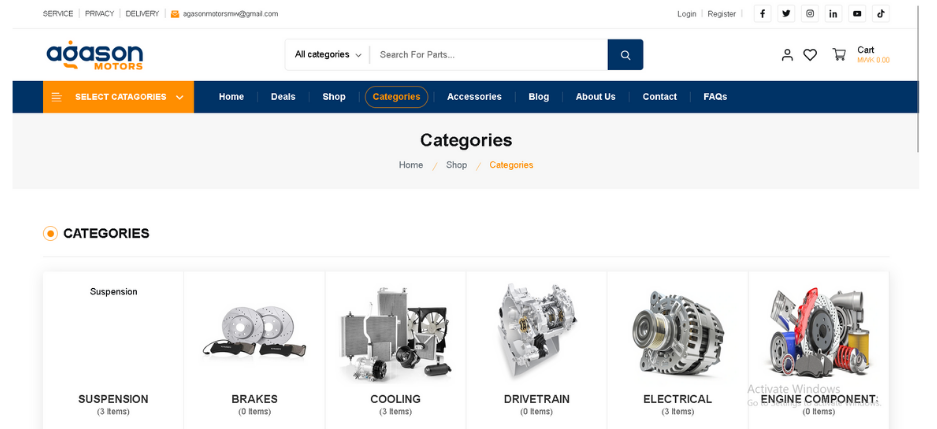Screen dimensions: 937x429
Task: Open the Categories menu item
Action: [x=396, y=97]
